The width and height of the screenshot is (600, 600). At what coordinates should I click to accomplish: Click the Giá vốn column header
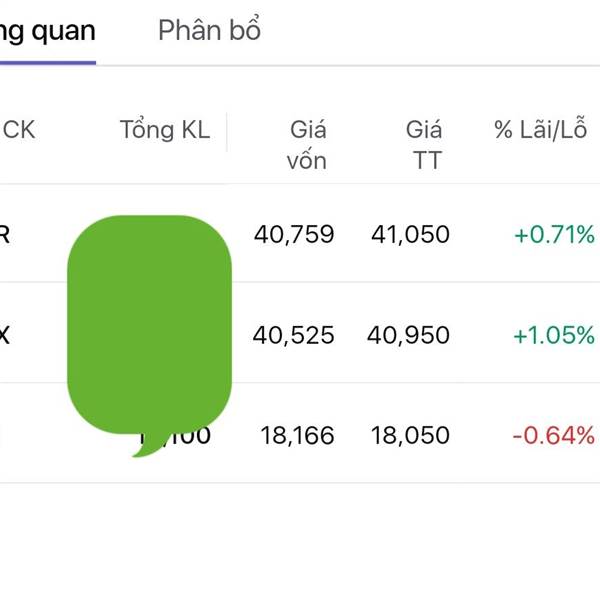(307, 145)
